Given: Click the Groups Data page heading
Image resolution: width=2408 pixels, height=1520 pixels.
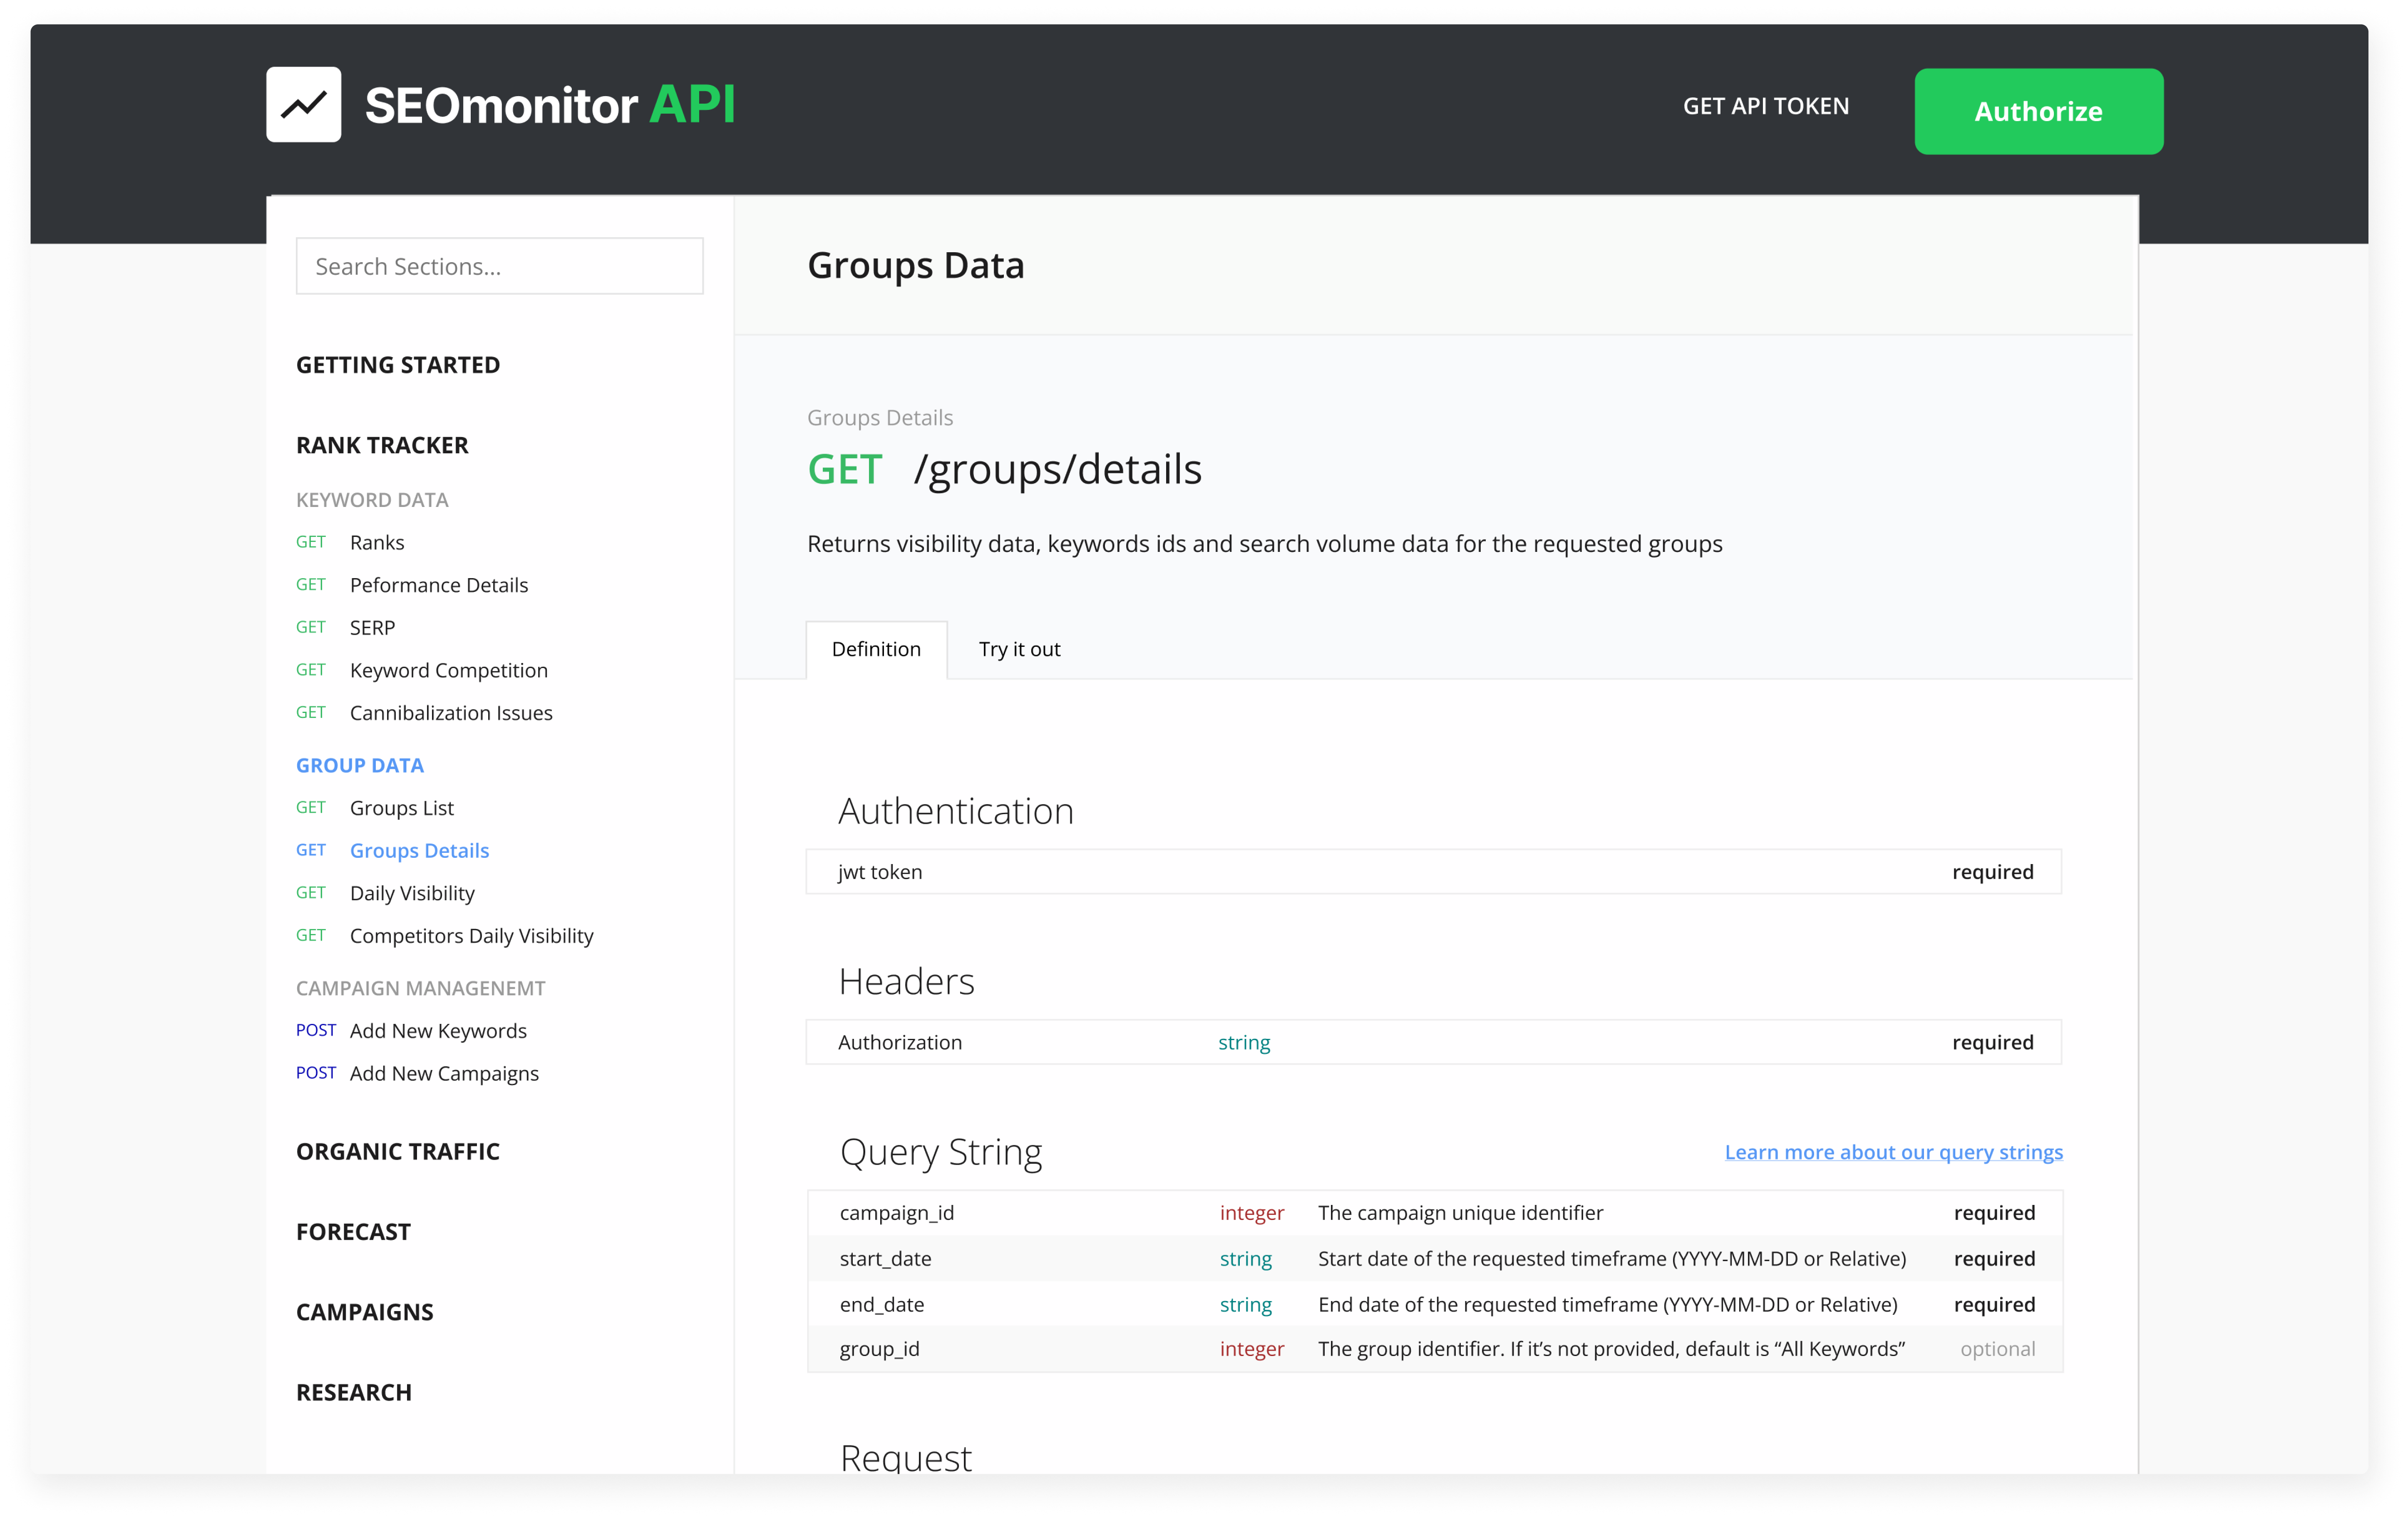Looking at the screenshot, I should pos(915,266).
